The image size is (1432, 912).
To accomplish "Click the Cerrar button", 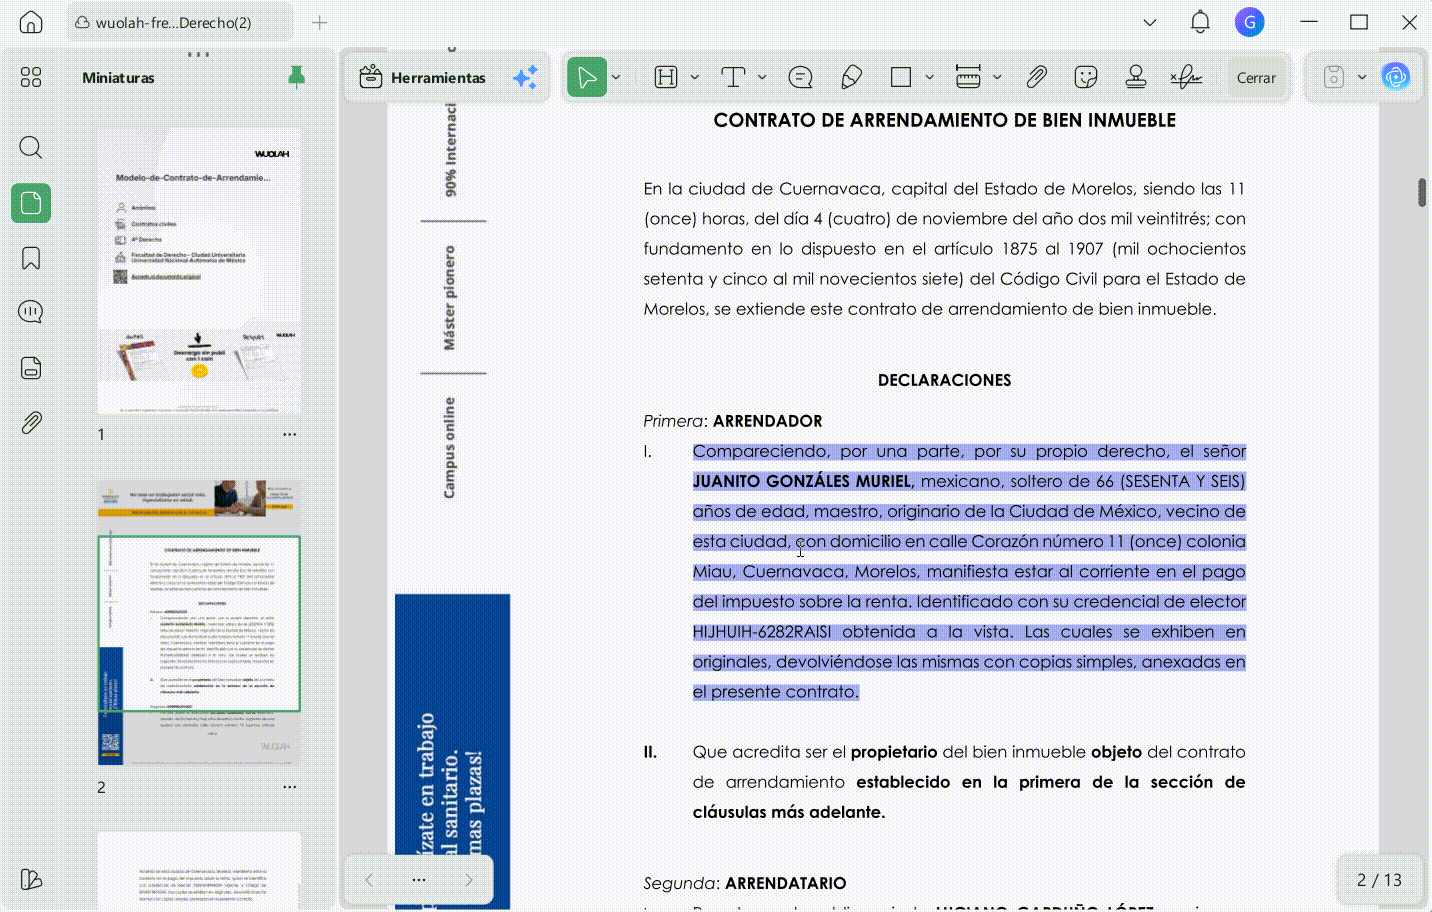I will (1256, 77).
